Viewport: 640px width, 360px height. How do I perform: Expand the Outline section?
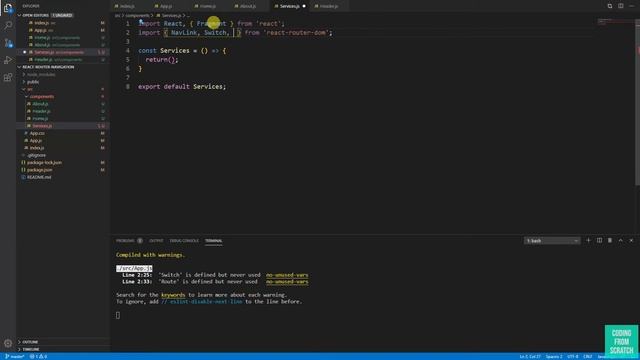click(30, 342)
